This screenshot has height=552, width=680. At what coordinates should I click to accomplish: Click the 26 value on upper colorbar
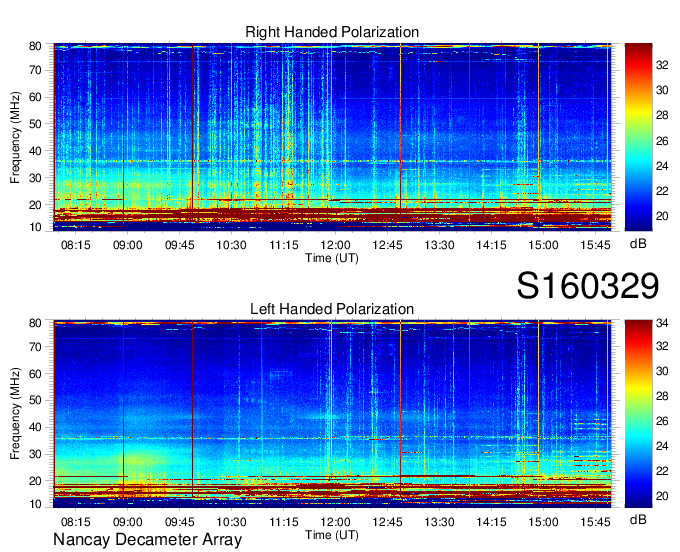click(x=662, y=141)
